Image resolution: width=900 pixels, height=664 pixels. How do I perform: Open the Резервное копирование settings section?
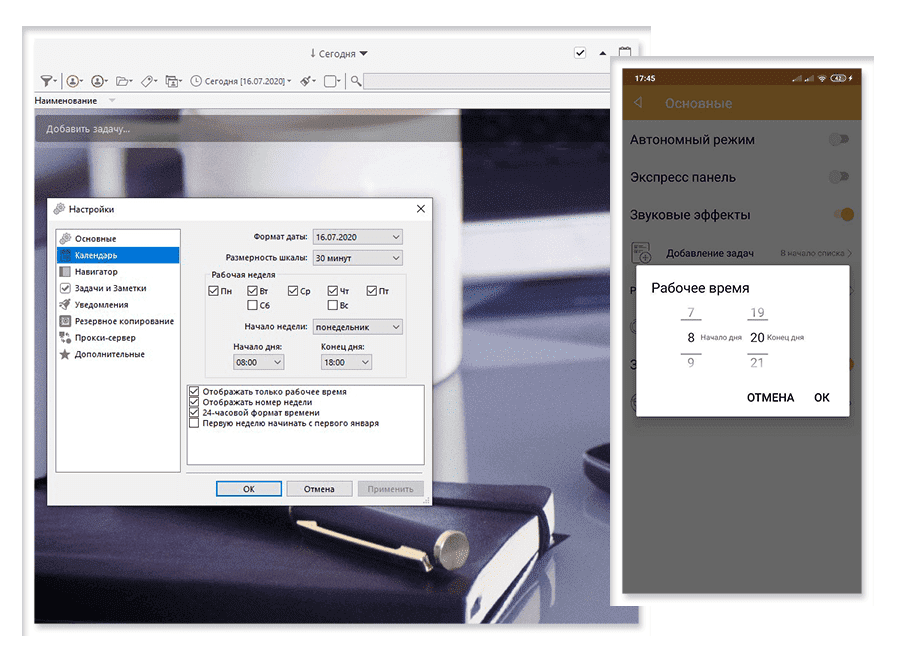click(118, 321)
